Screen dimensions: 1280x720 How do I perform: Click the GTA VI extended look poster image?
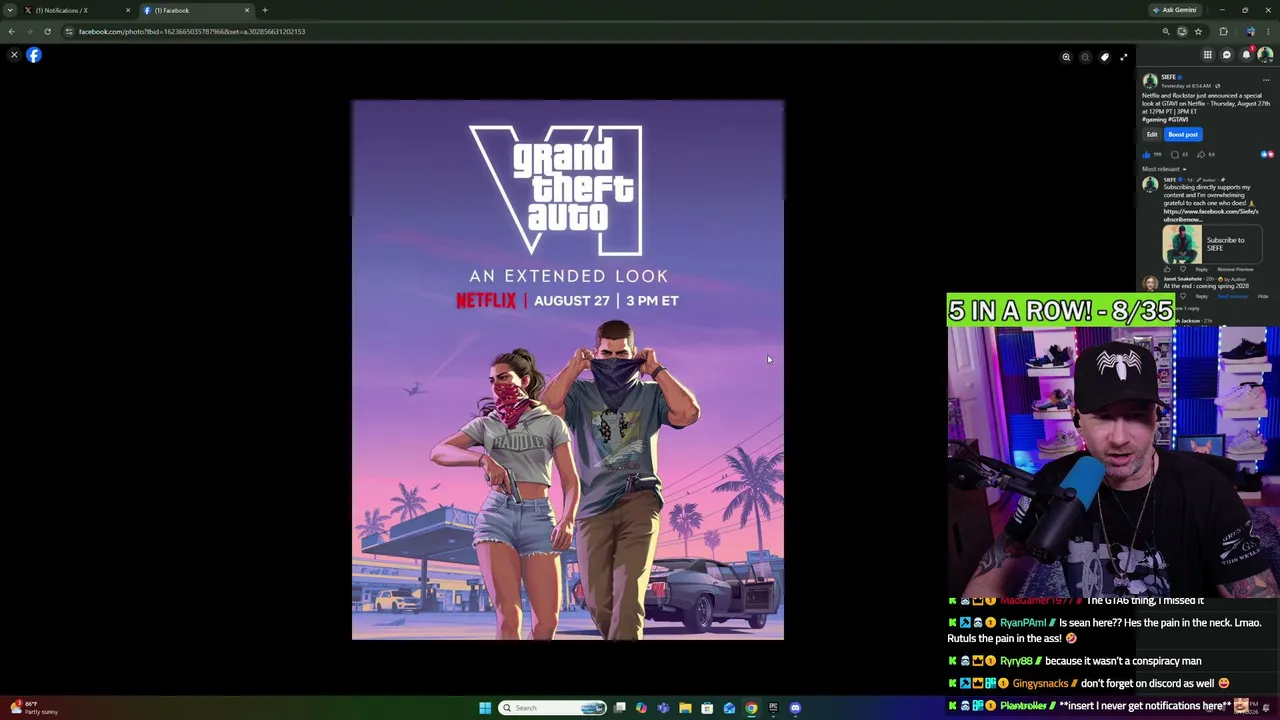tap(568, 370)
